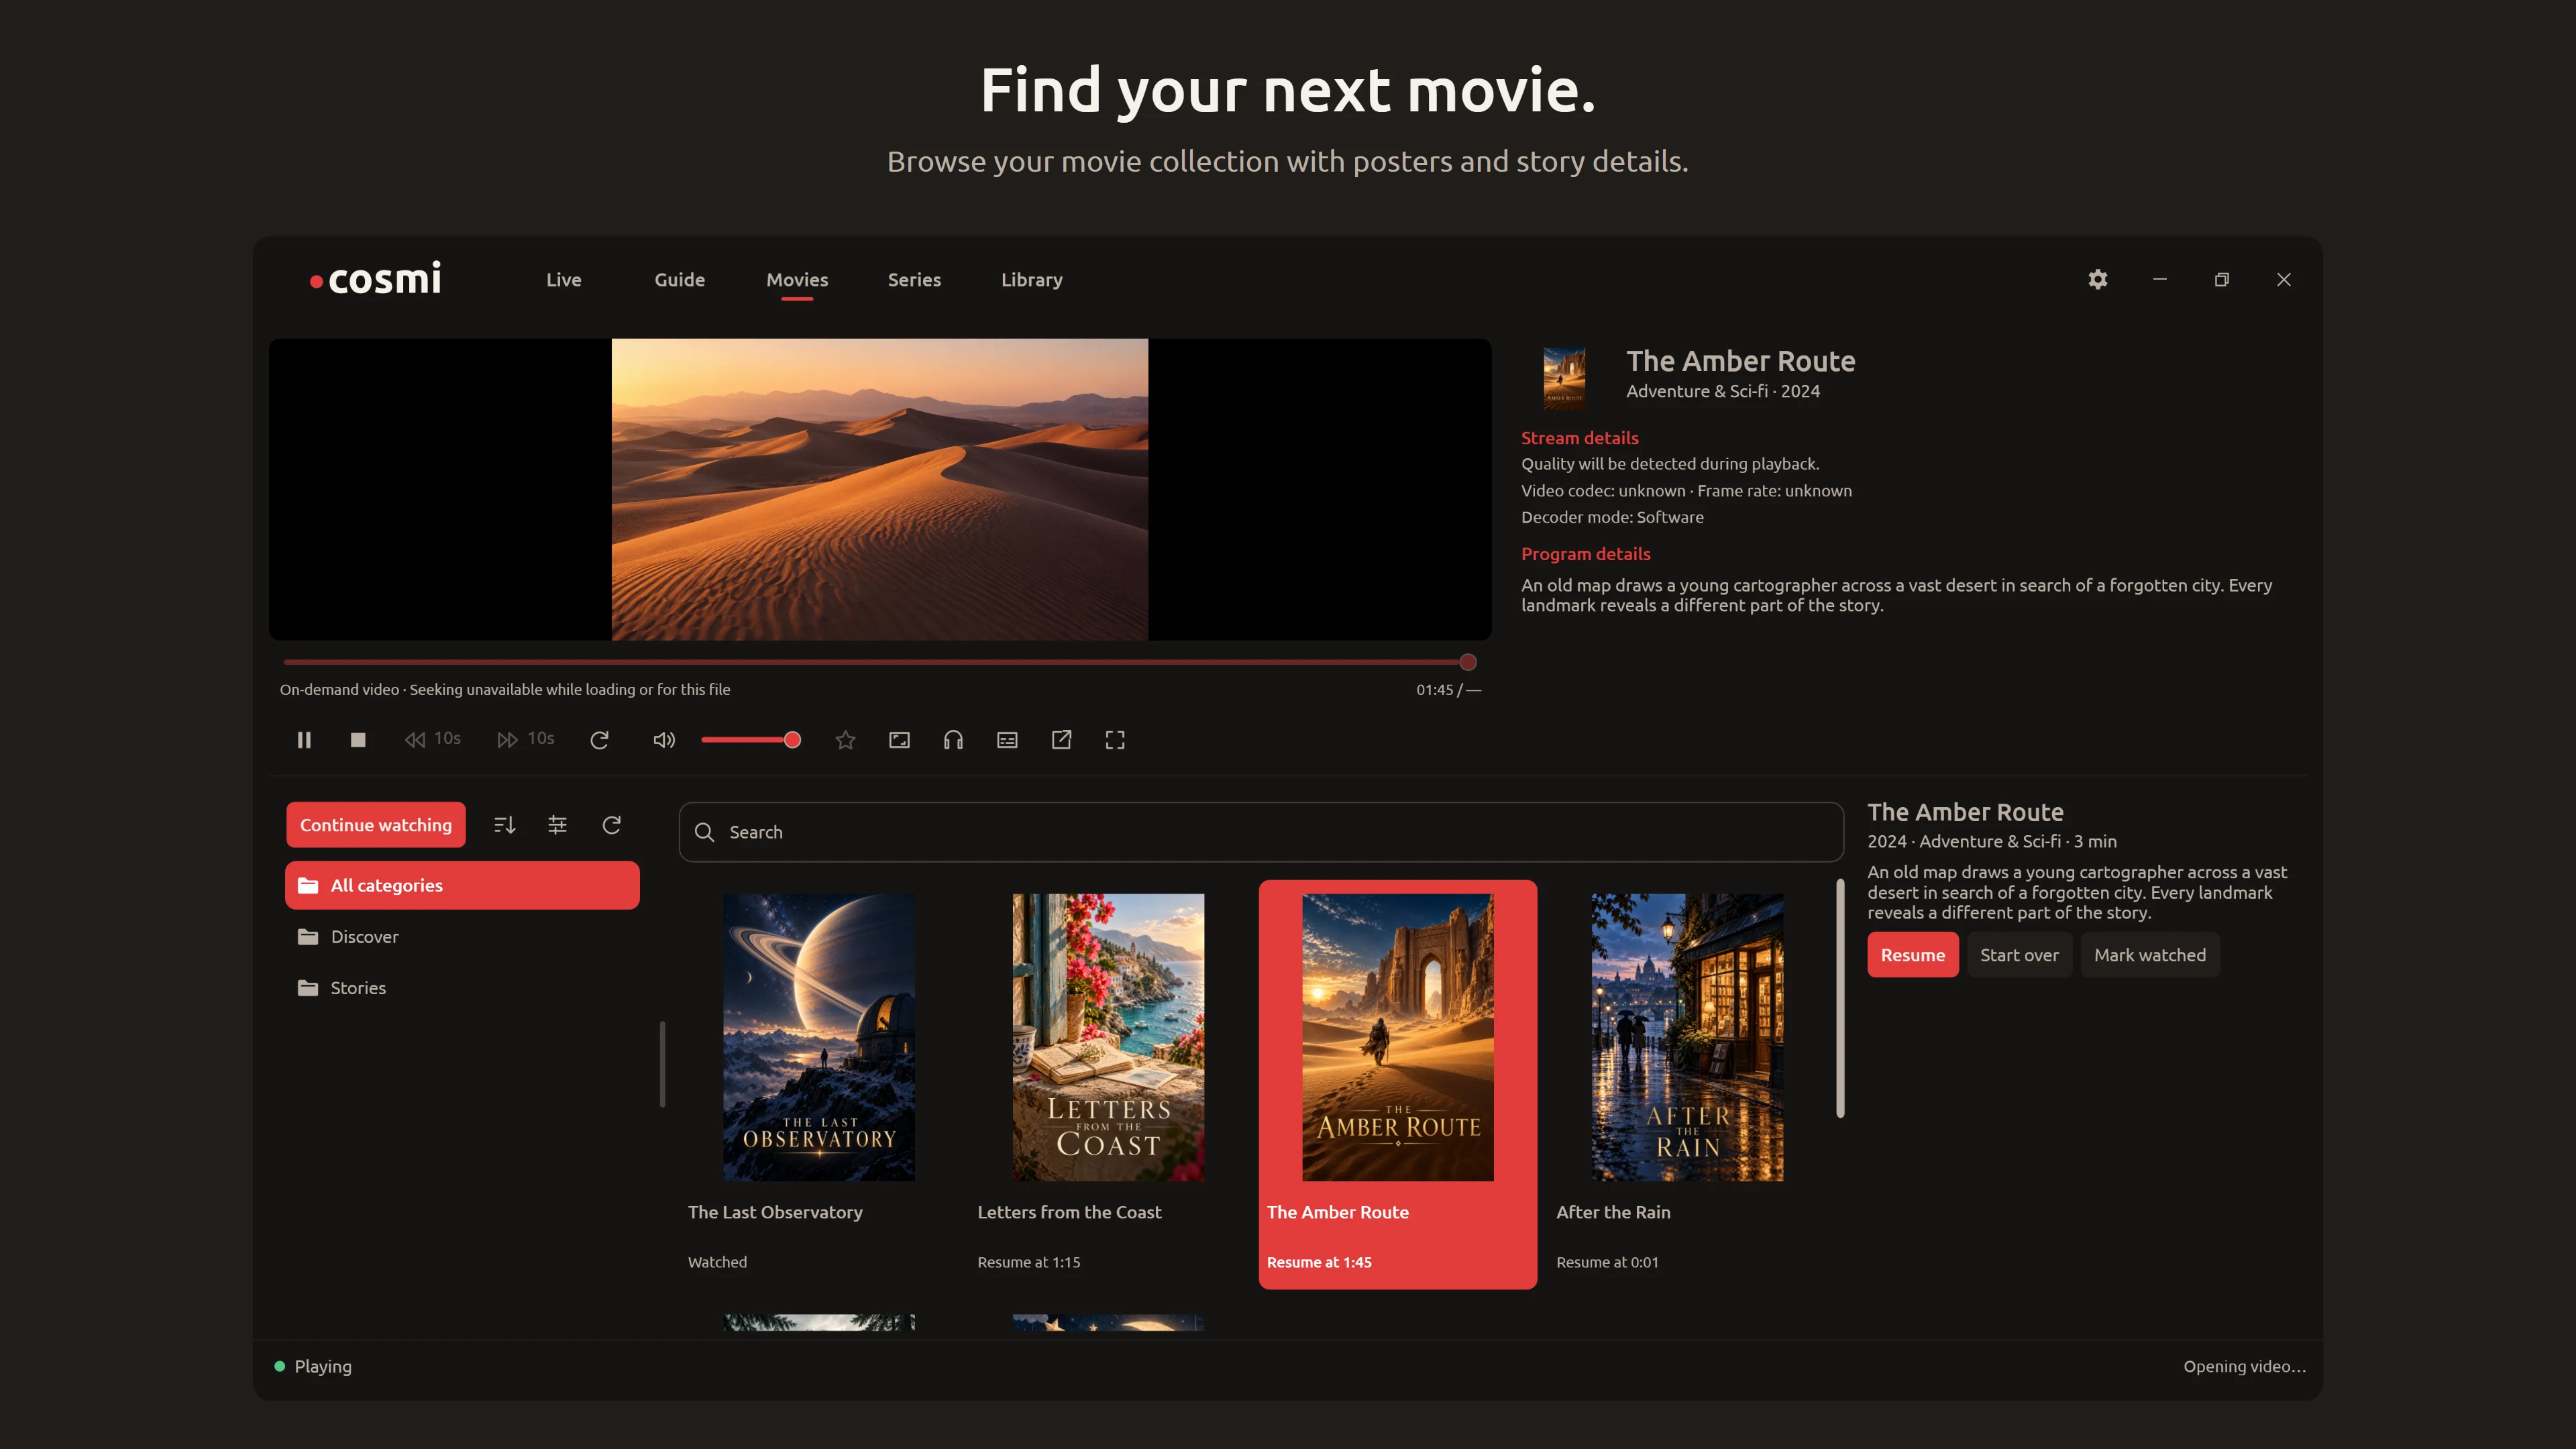Open the Series tab
Image resolution: width=2576 pixels, height=1449 pixels.
click(x=914, y=280)
